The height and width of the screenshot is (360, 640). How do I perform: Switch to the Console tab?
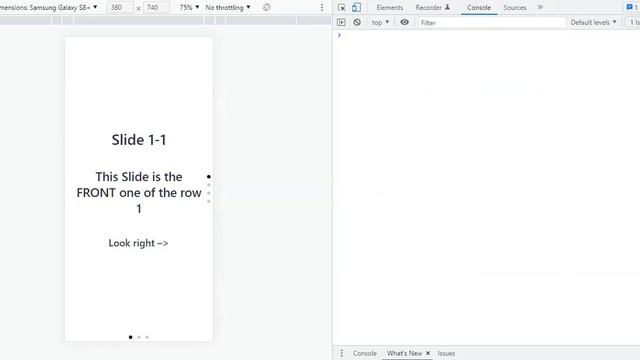click(x=479, y=7)
